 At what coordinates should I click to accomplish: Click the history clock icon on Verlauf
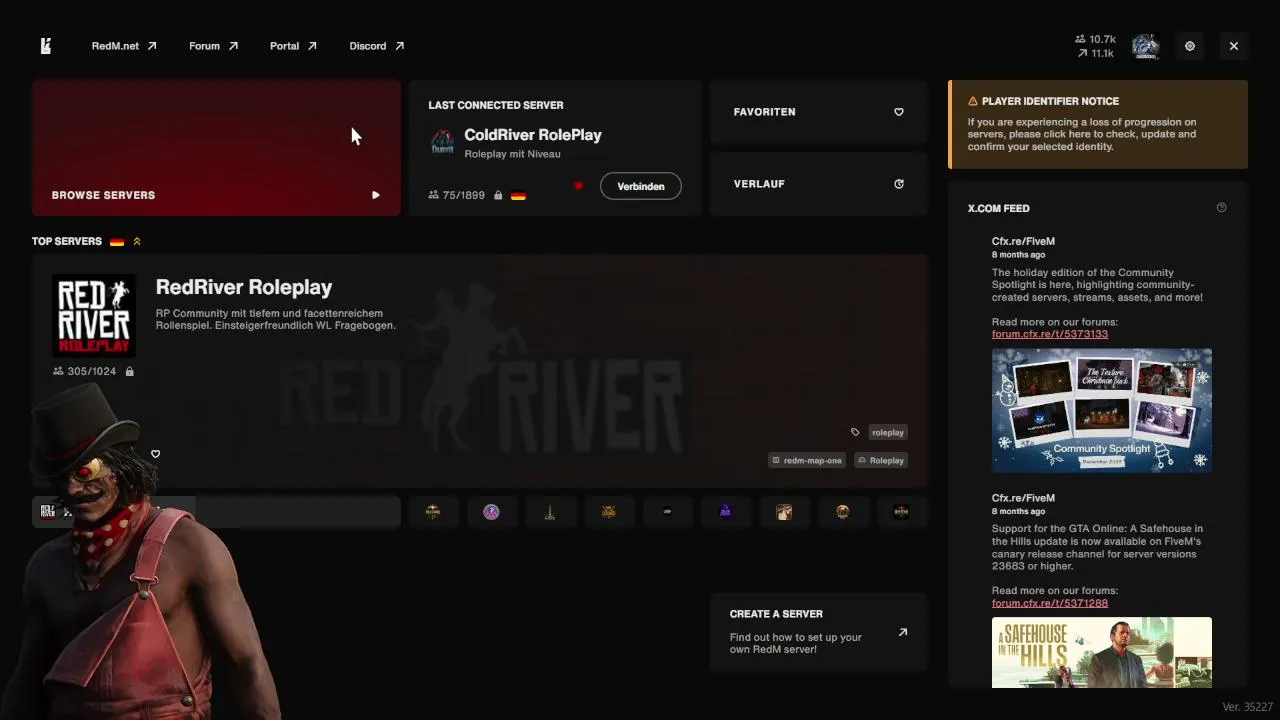pos(899,184)
